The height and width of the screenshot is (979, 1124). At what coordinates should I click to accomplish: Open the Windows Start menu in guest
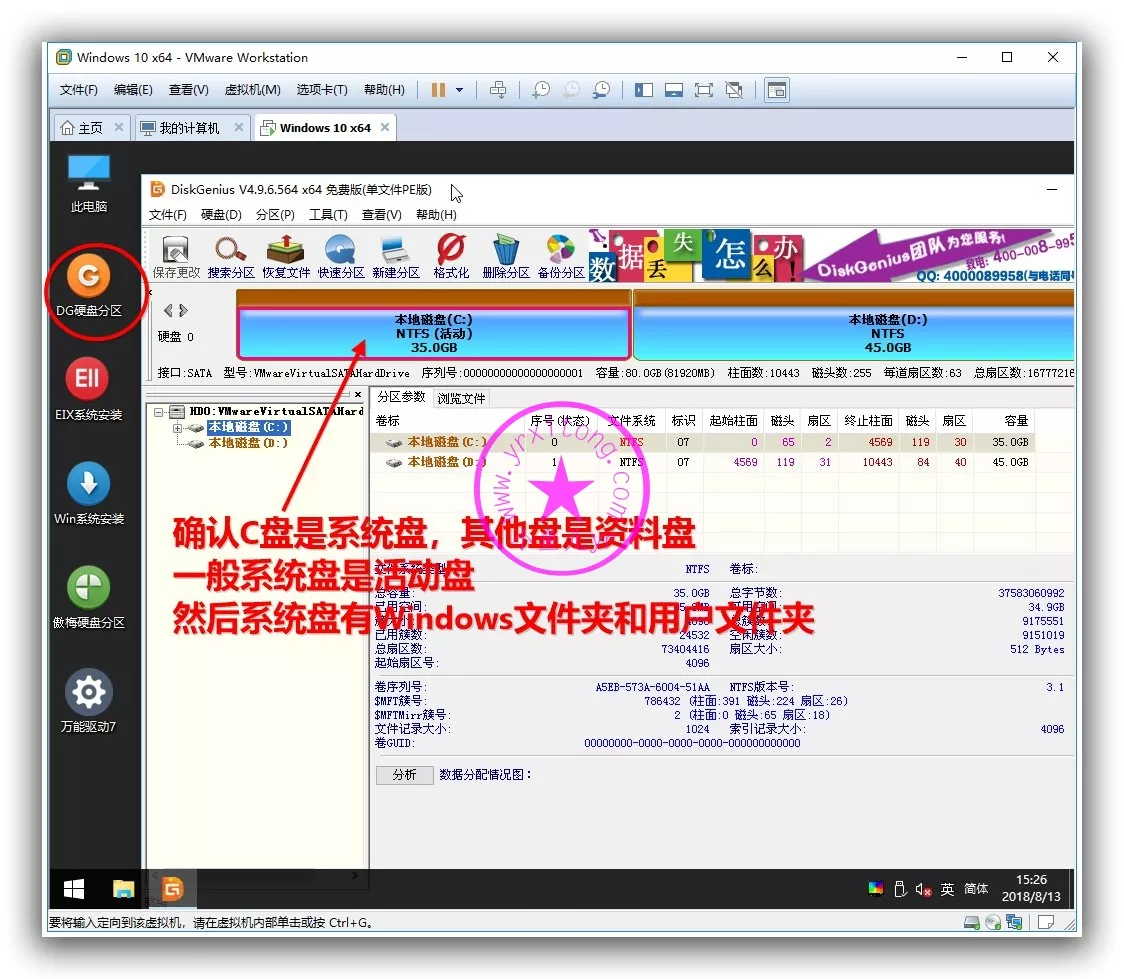74,889
